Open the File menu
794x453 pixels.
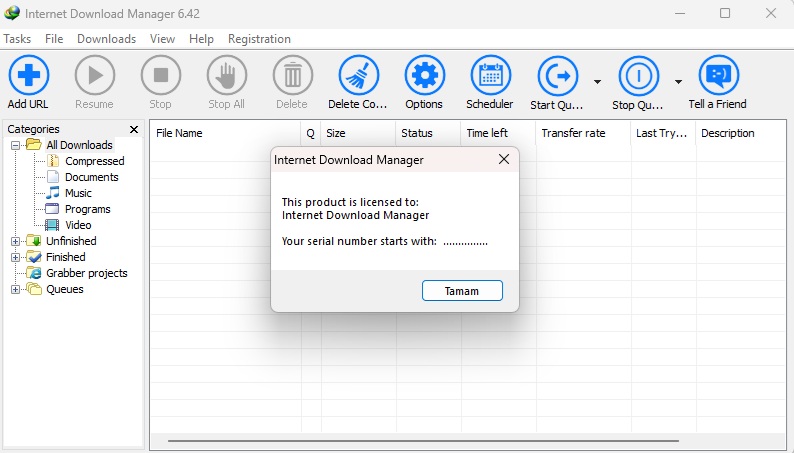click(x=54, y=39)
